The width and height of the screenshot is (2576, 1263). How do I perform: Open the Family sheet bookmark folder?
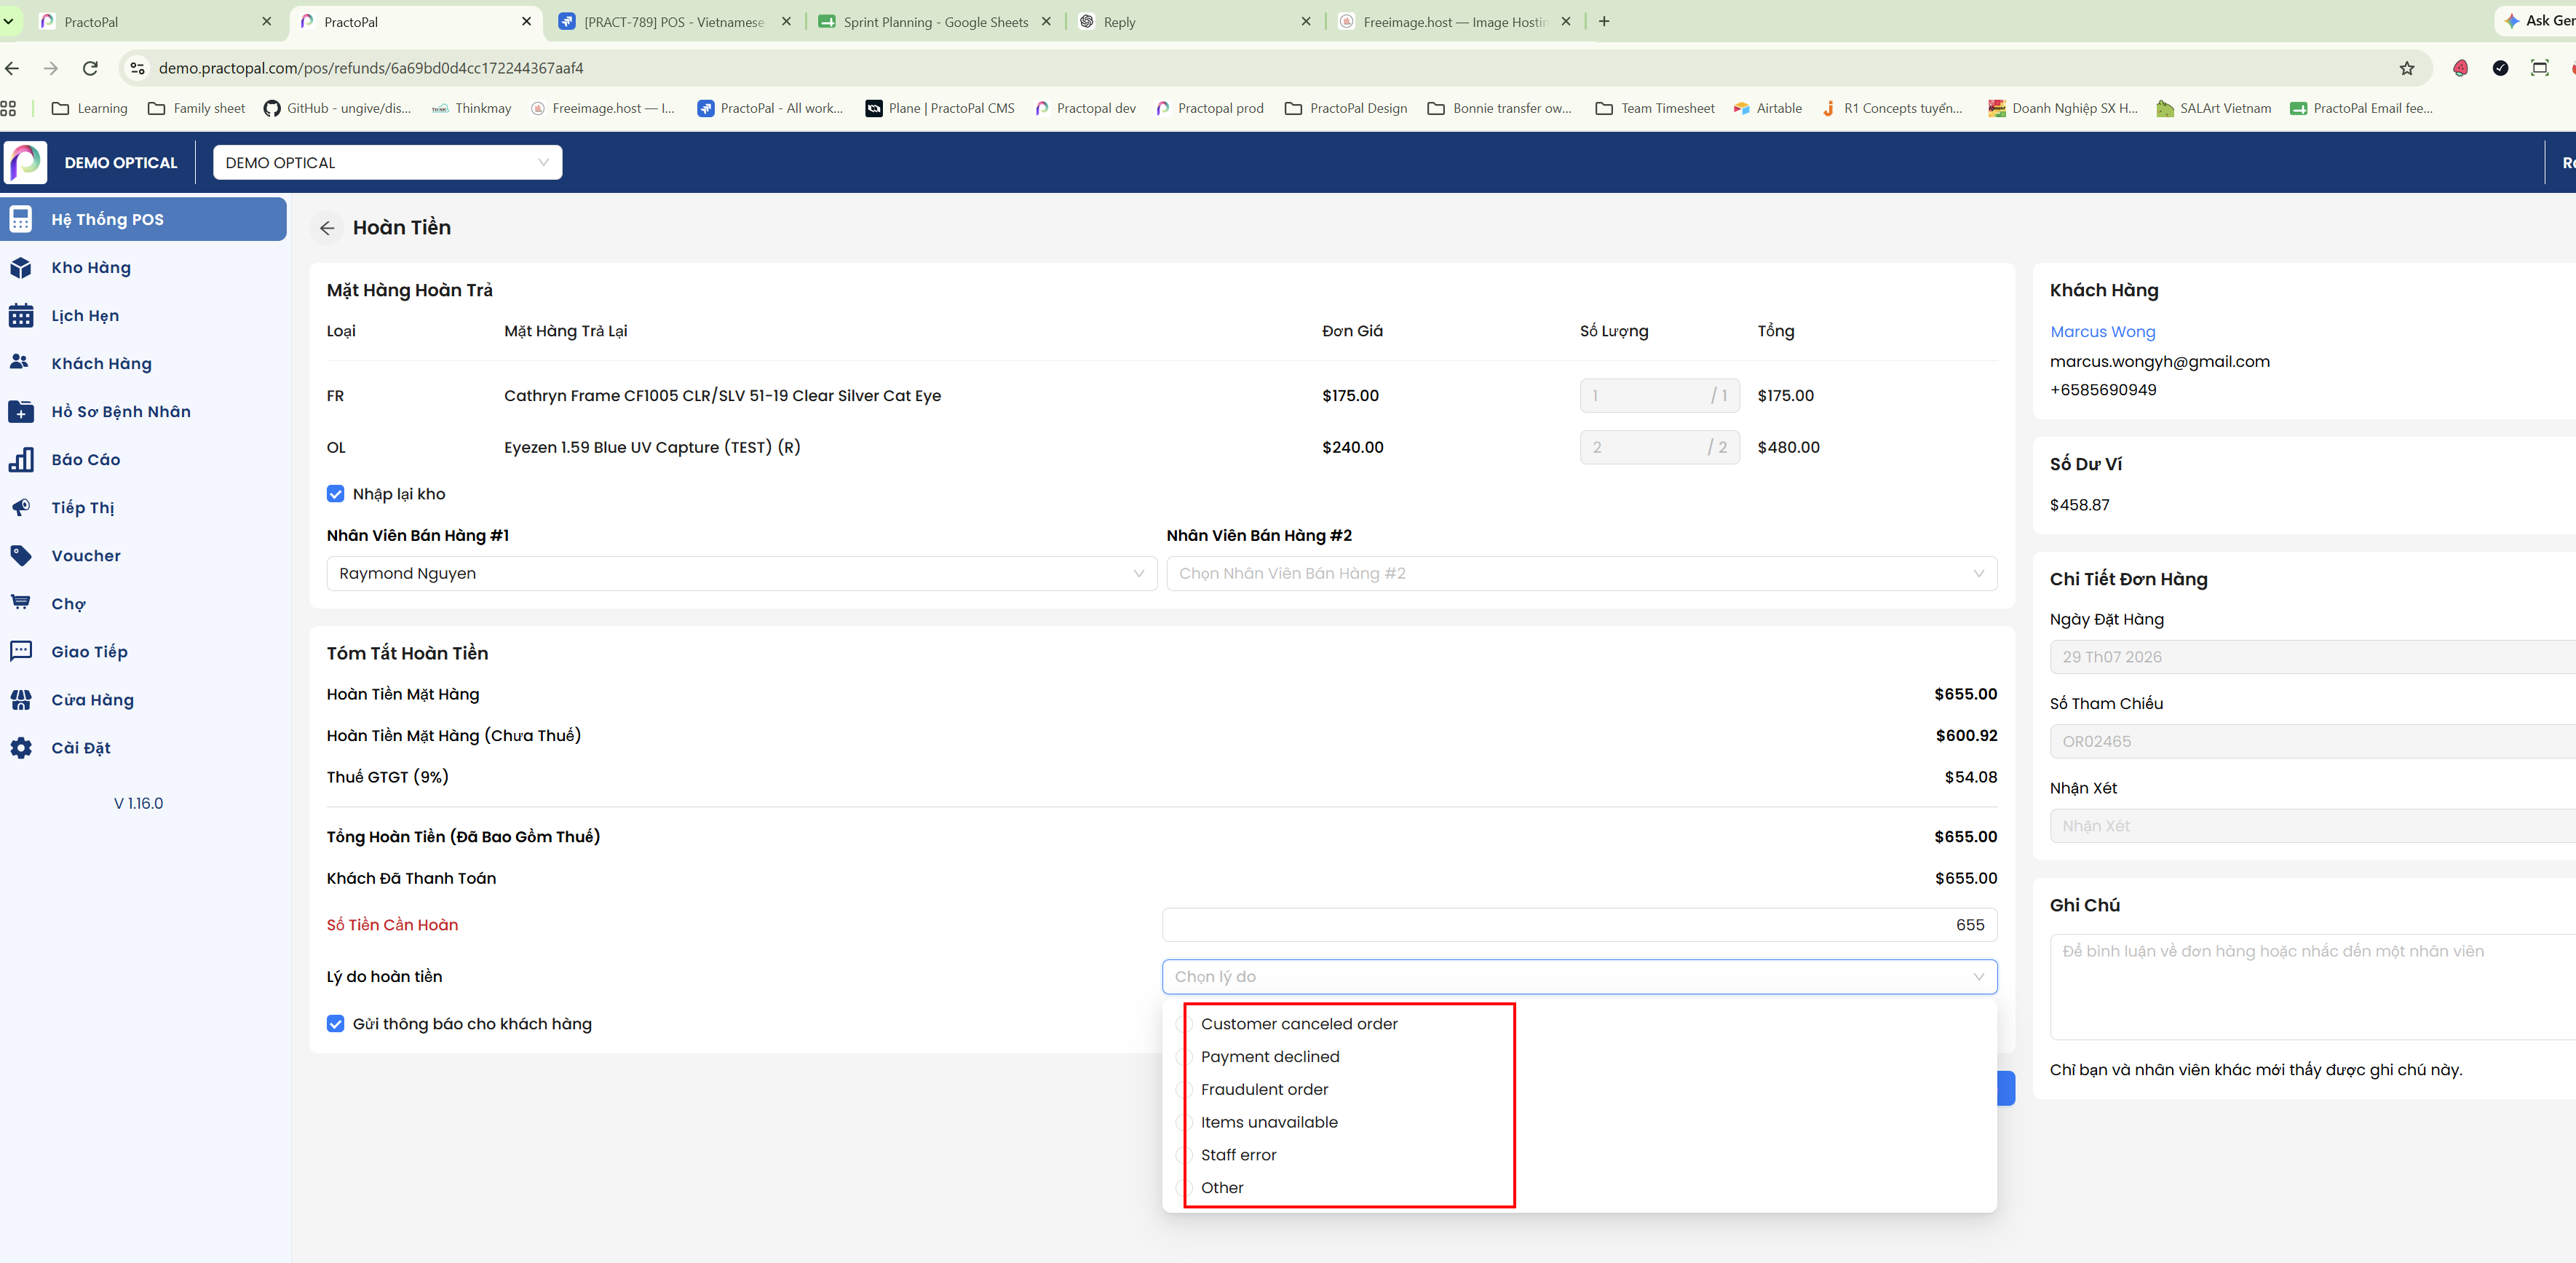[x=196, y=108]
